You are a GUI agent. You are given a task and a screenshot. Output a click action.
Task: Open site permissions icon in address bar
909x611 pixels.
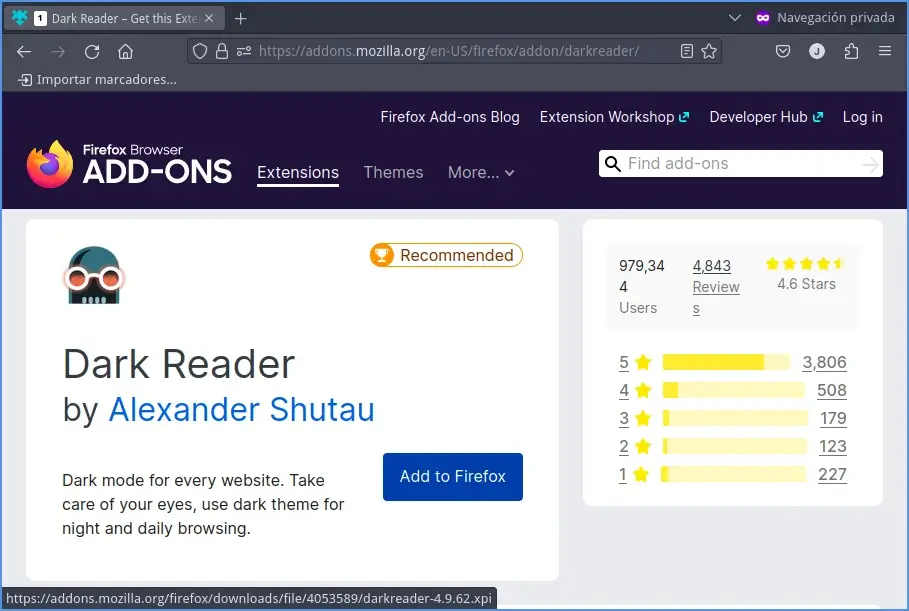[244, 52]
